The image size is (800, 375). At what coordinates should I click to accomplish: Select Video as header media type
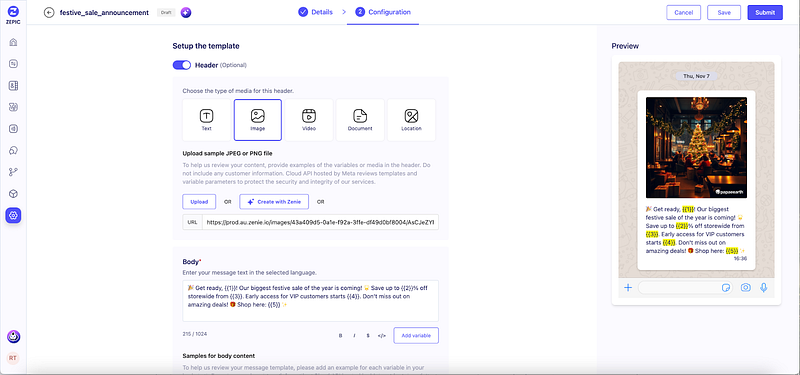(x=309, y=120)
